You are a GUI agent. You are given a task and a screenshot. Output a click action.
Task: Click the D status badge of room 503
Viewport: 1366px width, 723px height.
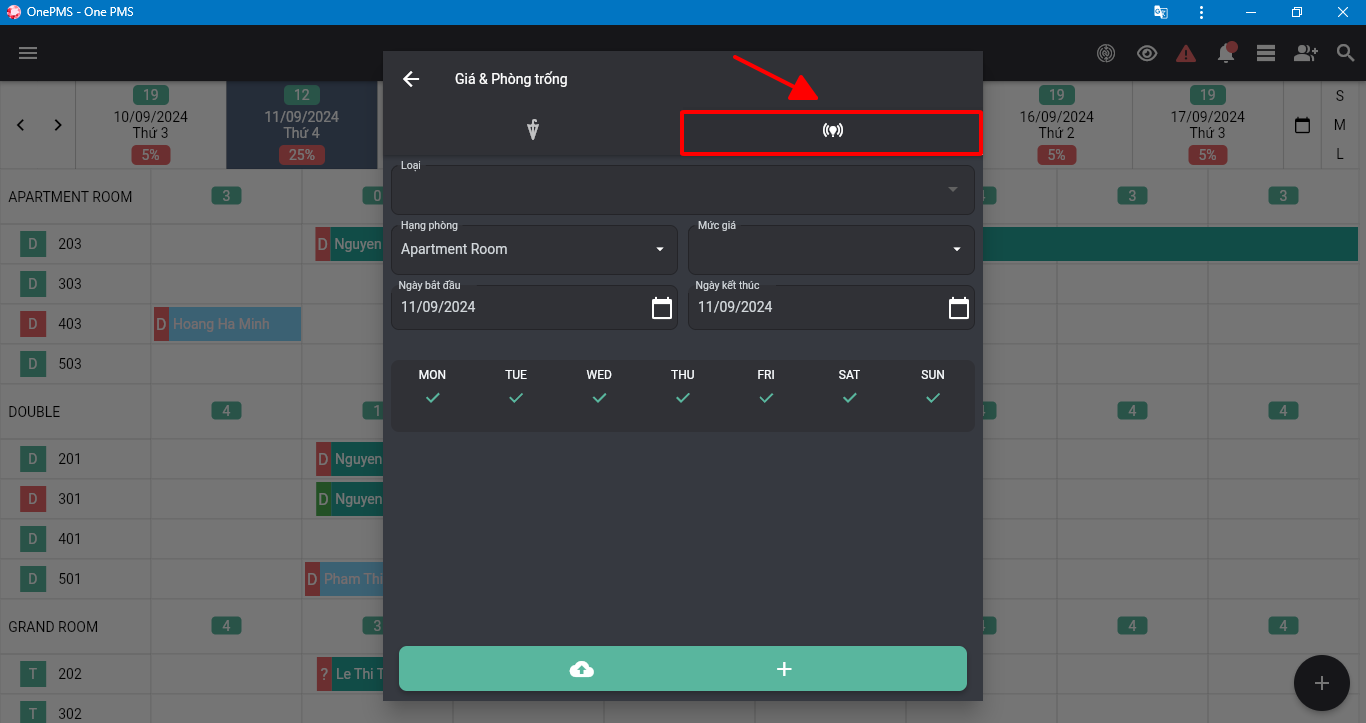tap(32, 364)
